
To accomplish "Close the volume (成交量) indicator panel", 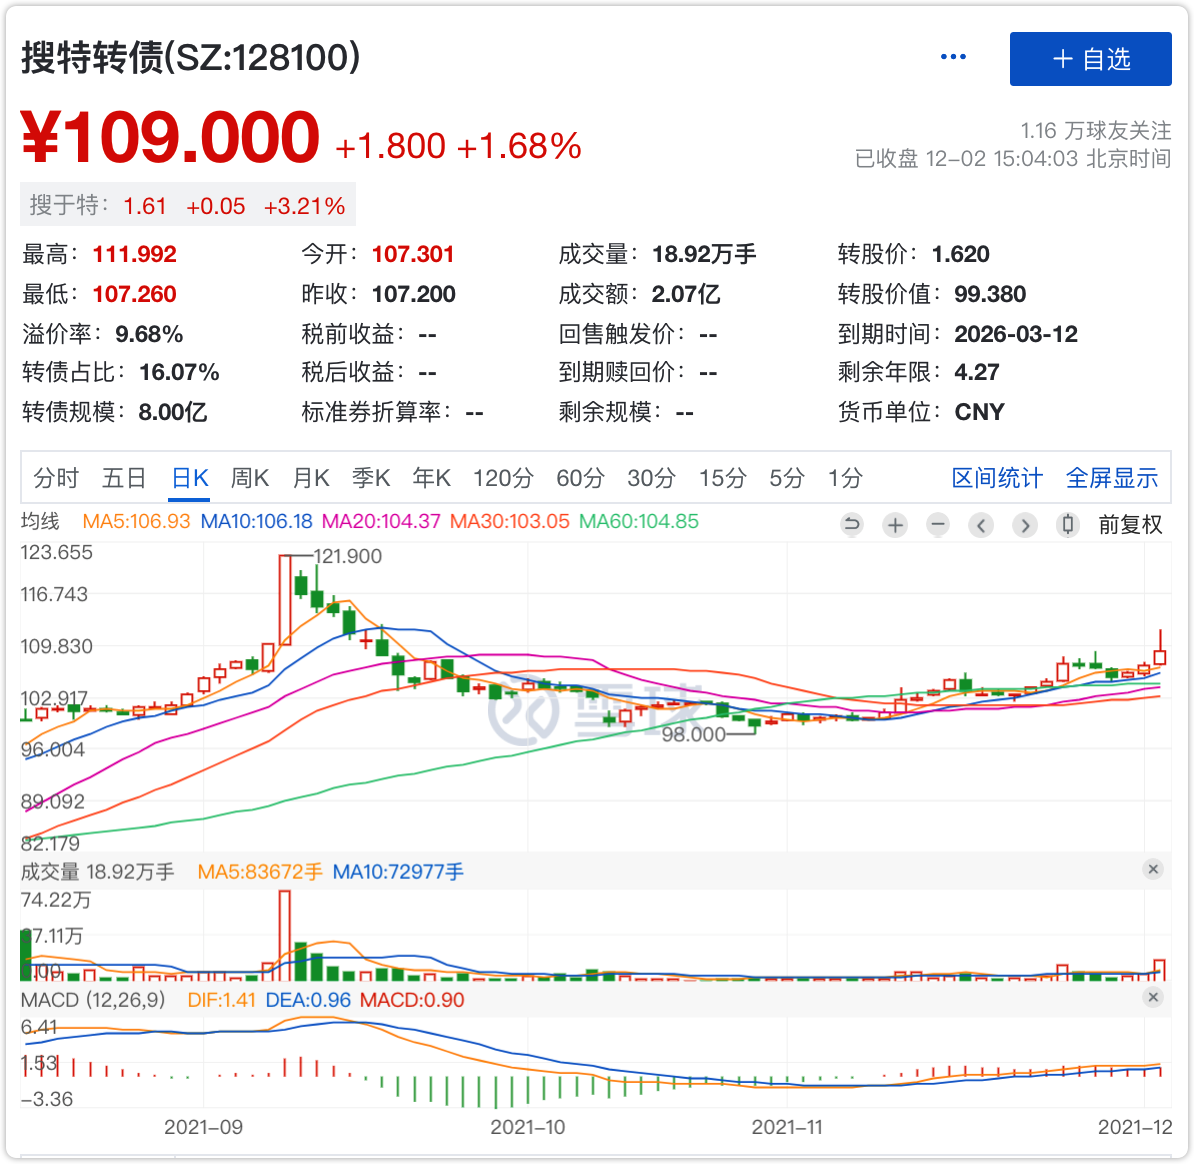I will [1153, 870].
